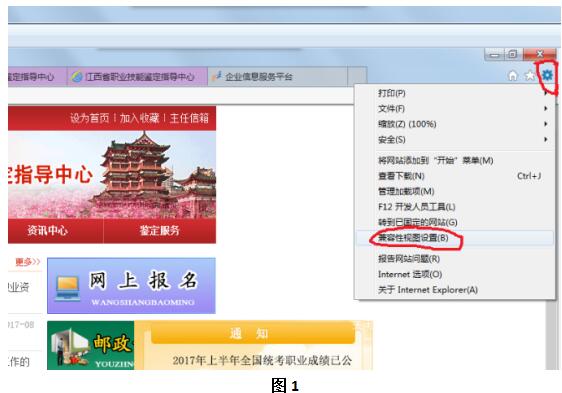Viewport: 562px width, 393px height.
Task: Expand the 打印(P) submenu arrow
Action: (x=546, y=93)
